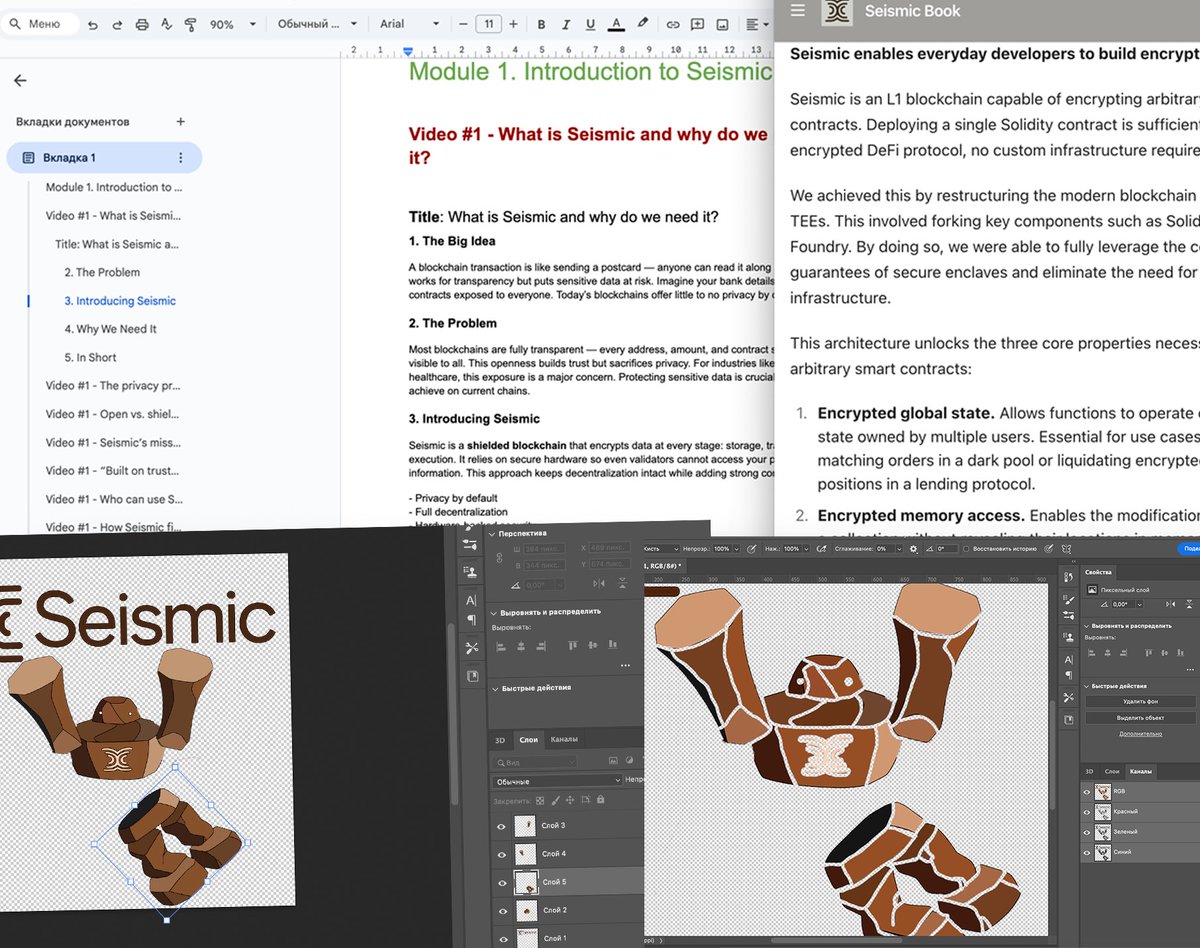Apply italic formatting in Docs toolbar
This screenshot has width=1200, height=948.
(x=565, y=24)
